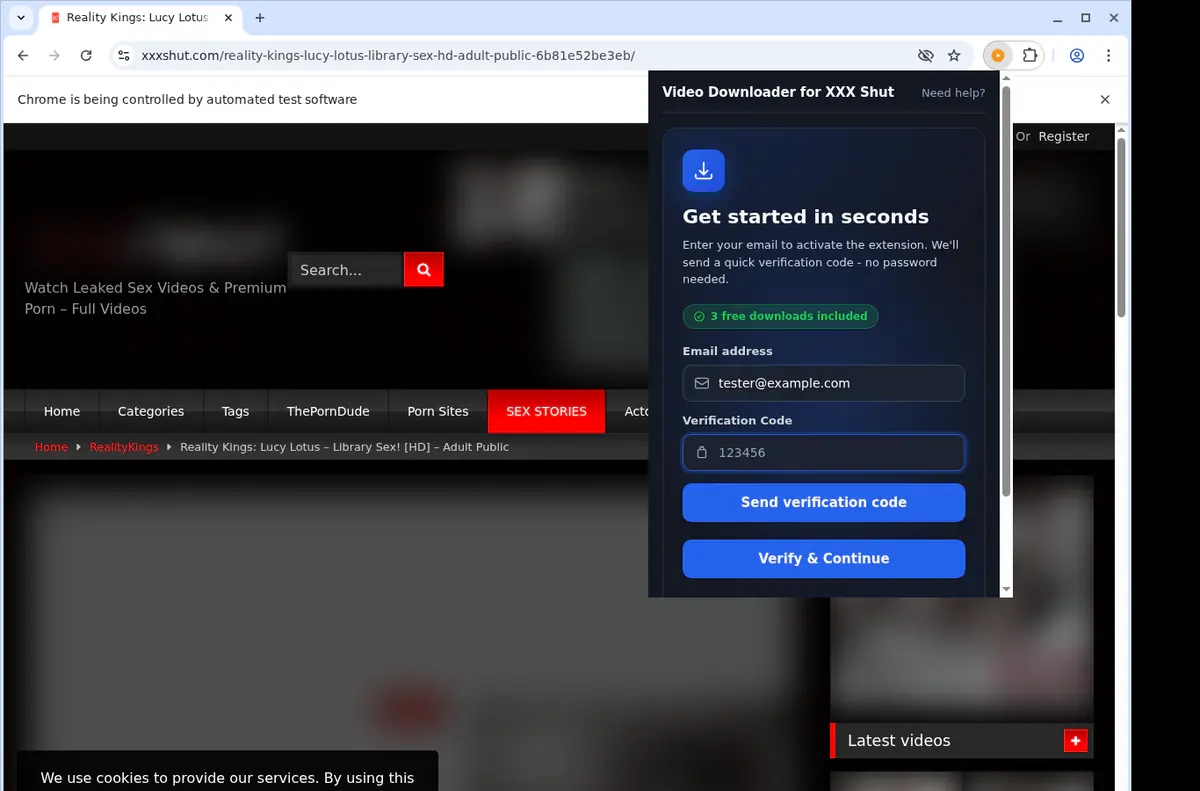
Task: Open a new browser tab
Action: click(x=260, y=18)
